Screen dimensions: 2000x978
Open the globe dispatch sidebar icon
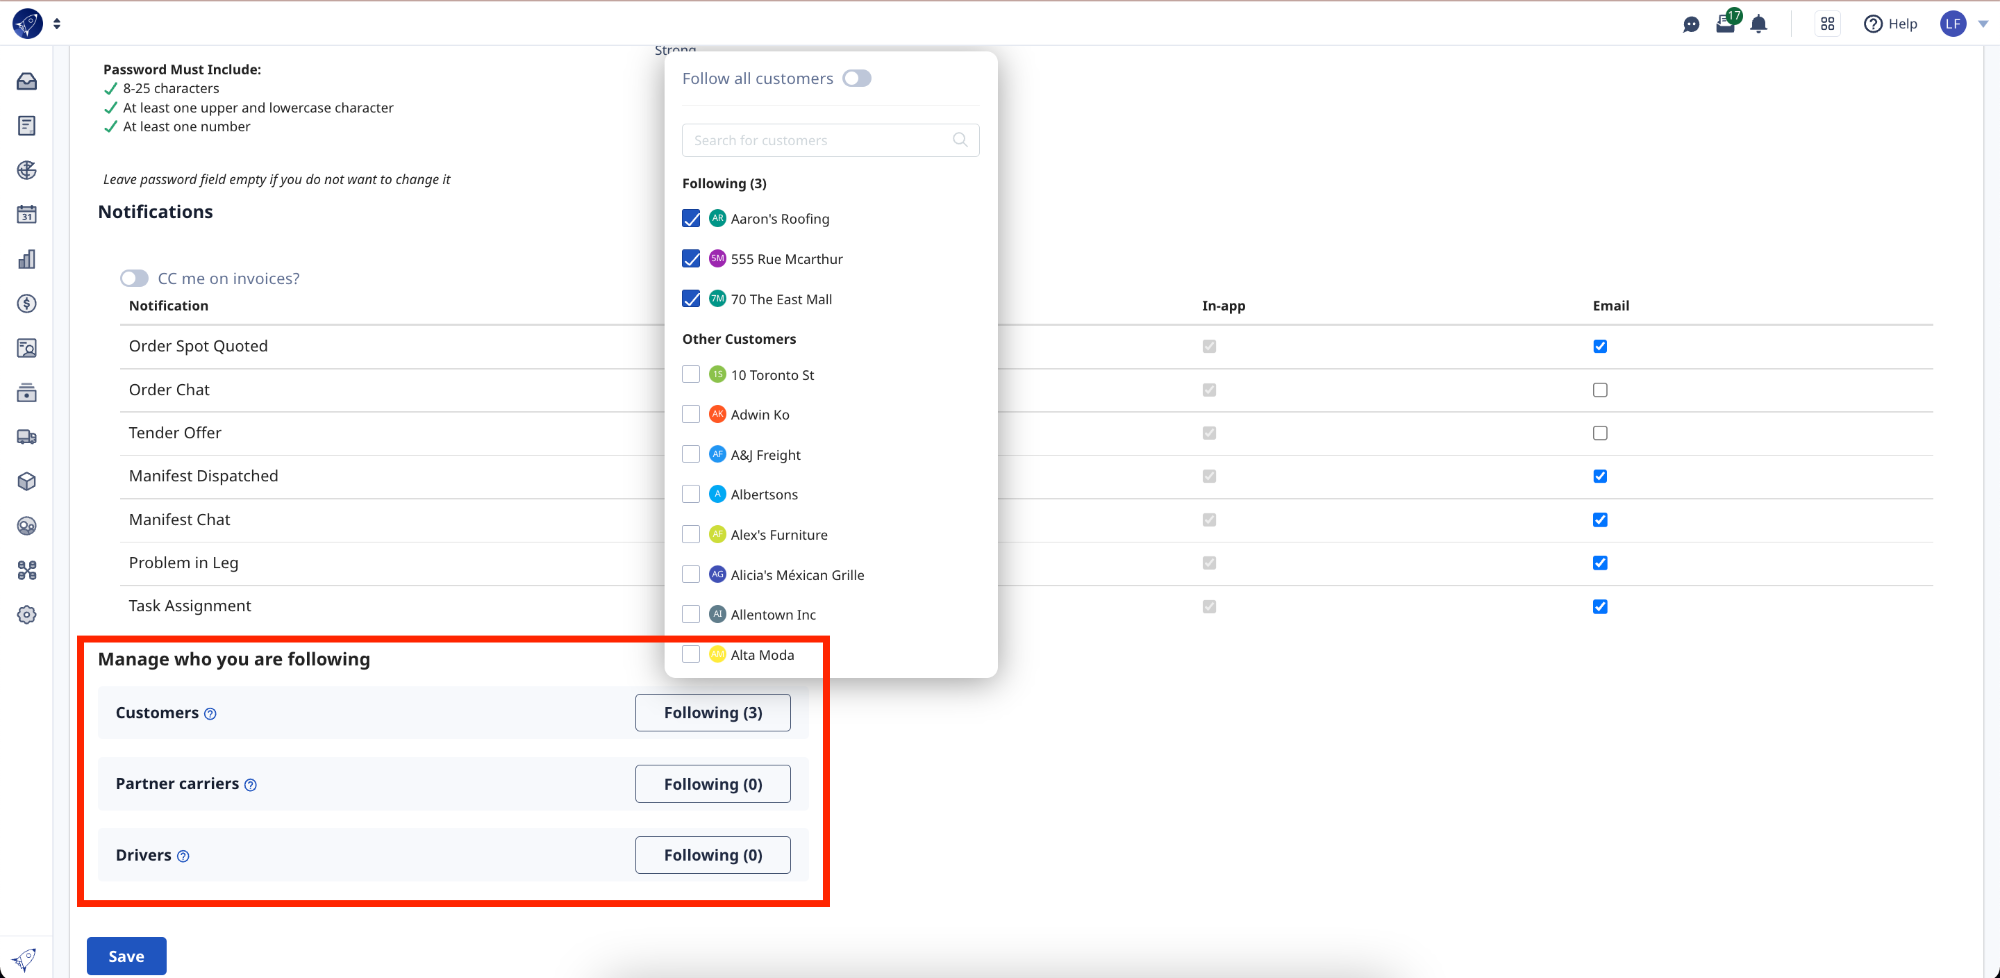pyautogui.click(x=27, y=170)
